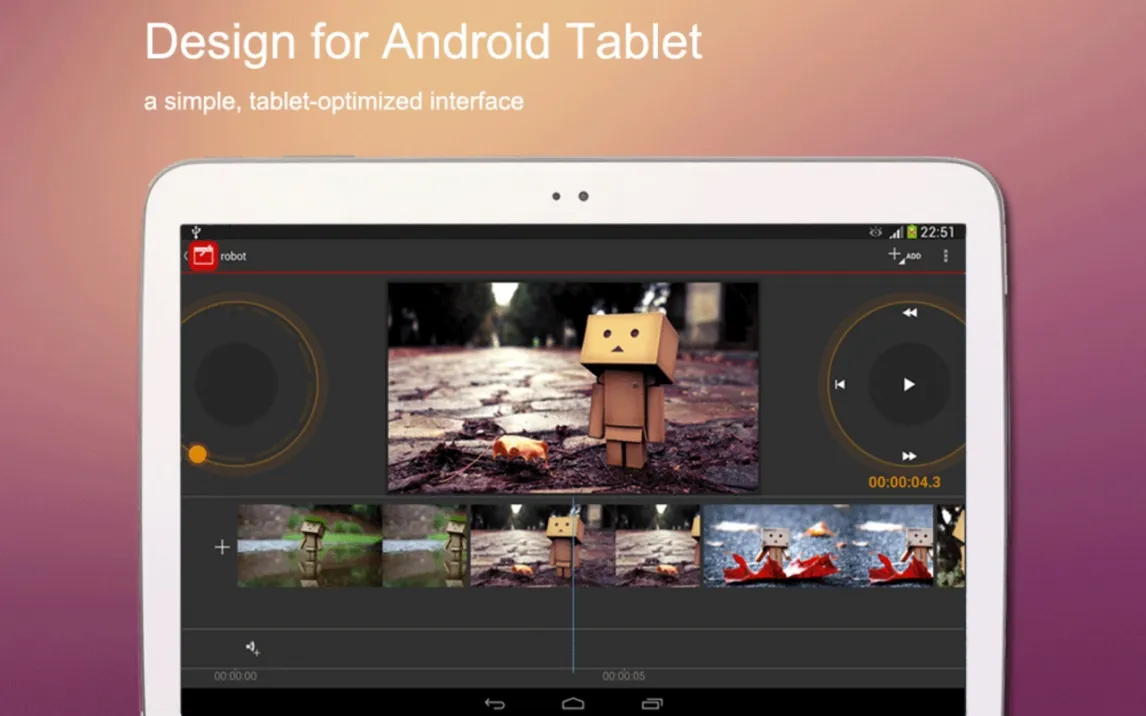
Task: Click the robot project title
Action: 233,256
